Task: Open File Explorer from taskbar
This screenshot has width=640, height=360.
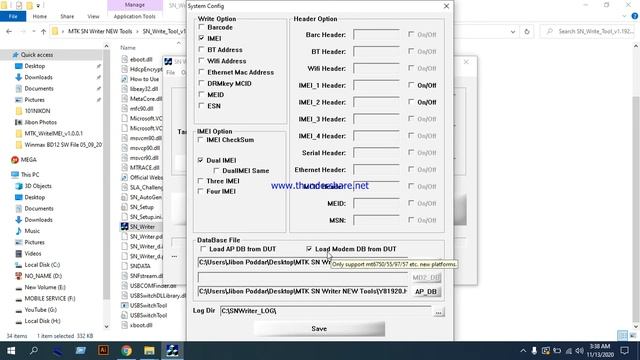Action: (149, 351)
